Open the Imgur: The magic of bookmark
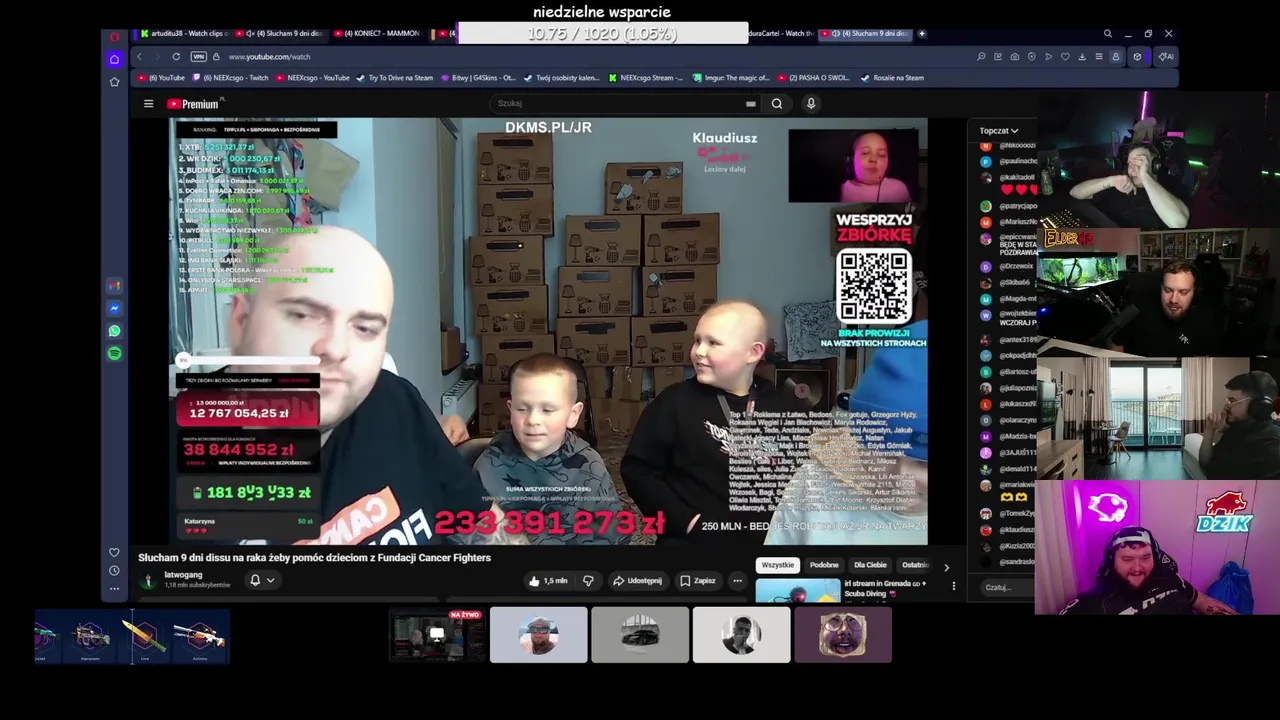 [x=731, y=78]
